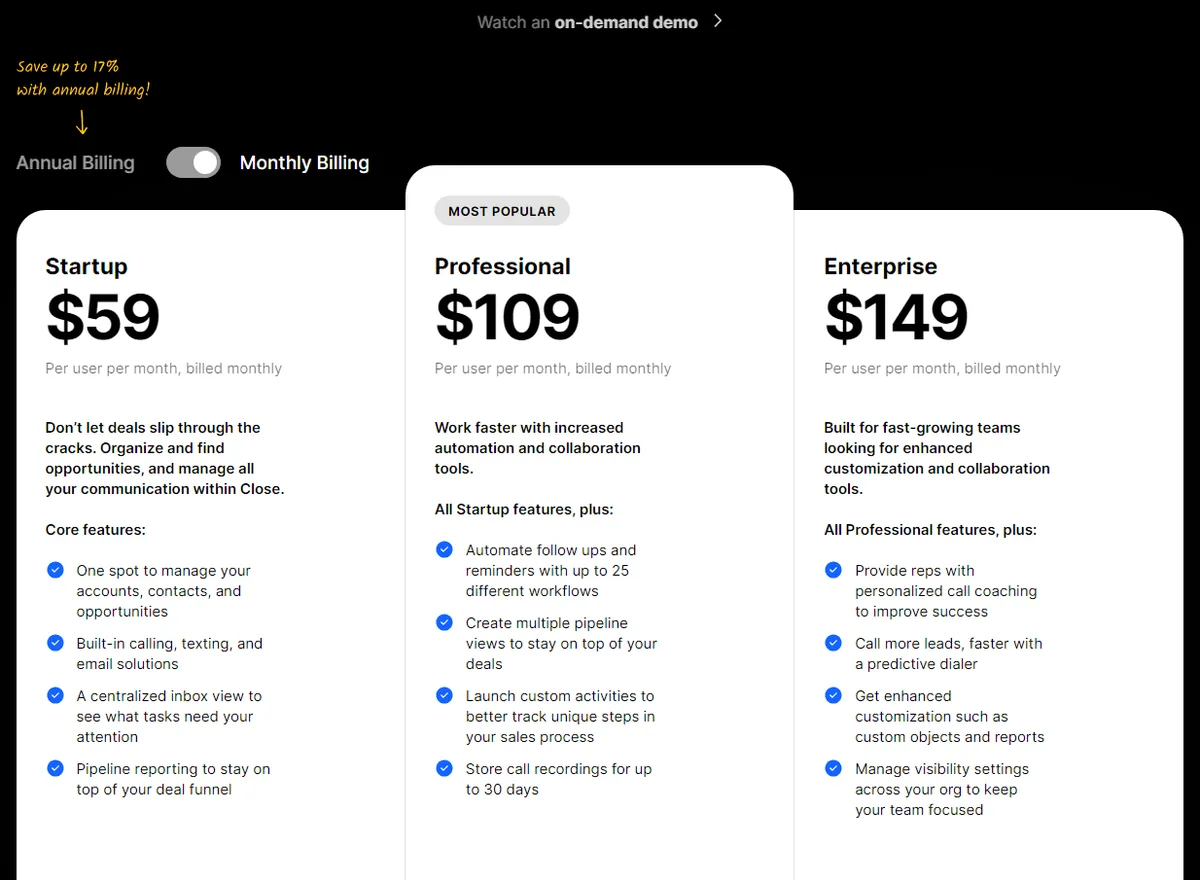Select the Enterprise plan title
The width and height of the screenshot is (1200, 880).
click(880, 266)
